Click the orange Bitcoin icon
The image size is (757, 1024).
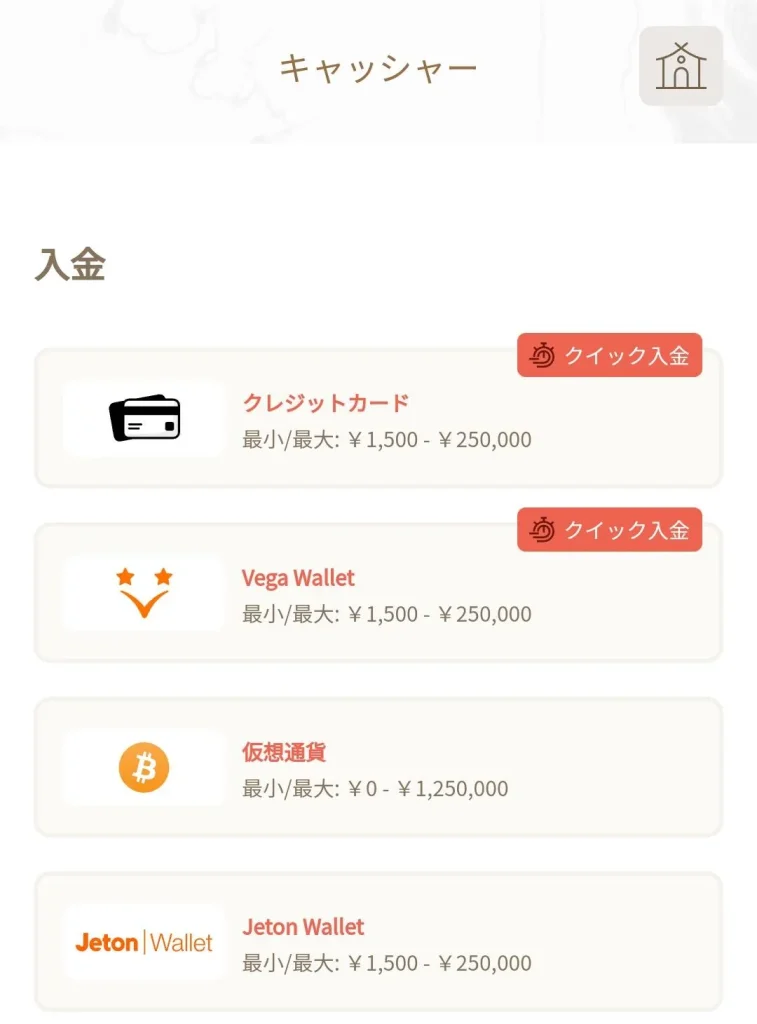144,767
